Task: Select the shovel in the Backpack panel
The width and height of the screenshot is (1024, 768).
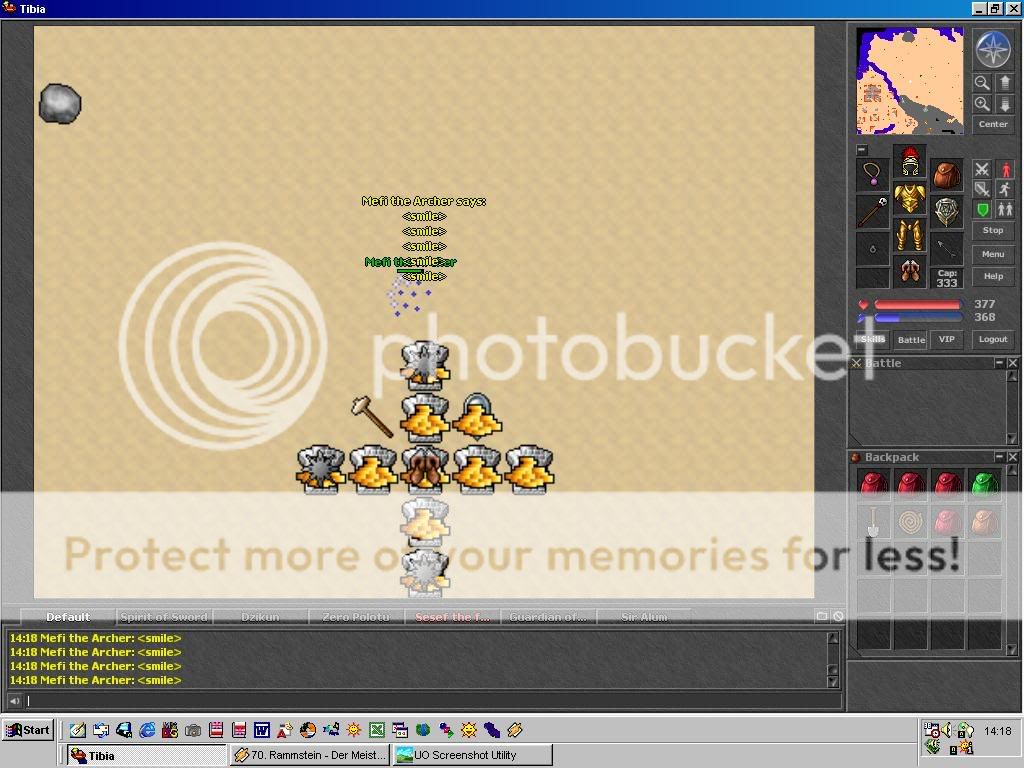Action: pyautogui.click(x=874, y=522)
